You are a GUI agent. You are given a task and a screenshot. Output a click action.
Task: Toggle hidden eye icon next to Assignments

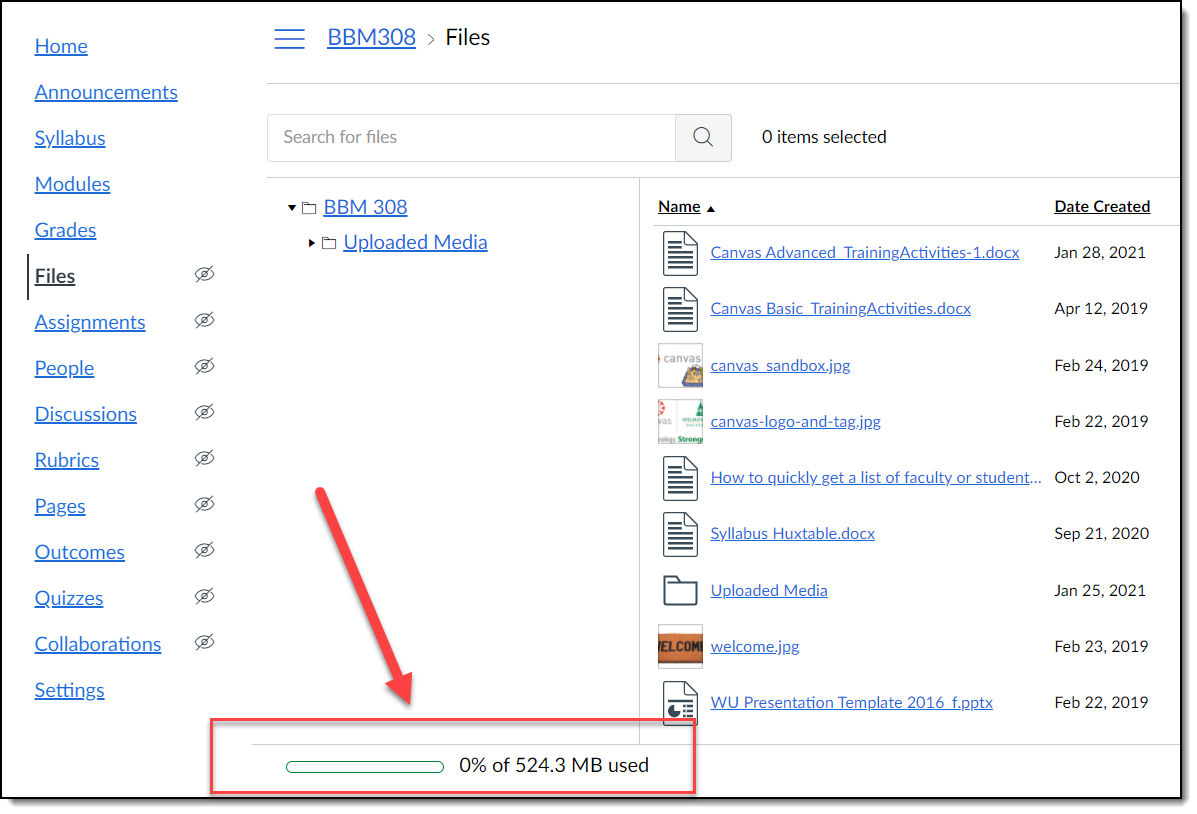pos(204,320)
